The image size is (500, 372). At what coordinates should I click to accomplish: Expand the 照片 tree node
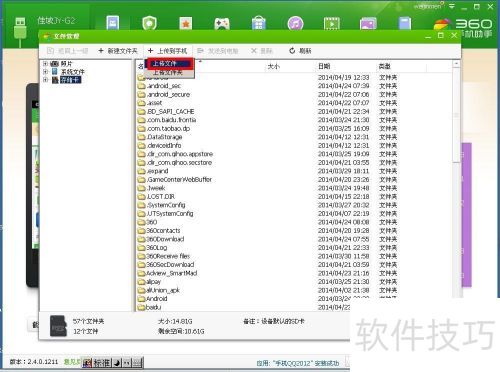tap(45, 63)
